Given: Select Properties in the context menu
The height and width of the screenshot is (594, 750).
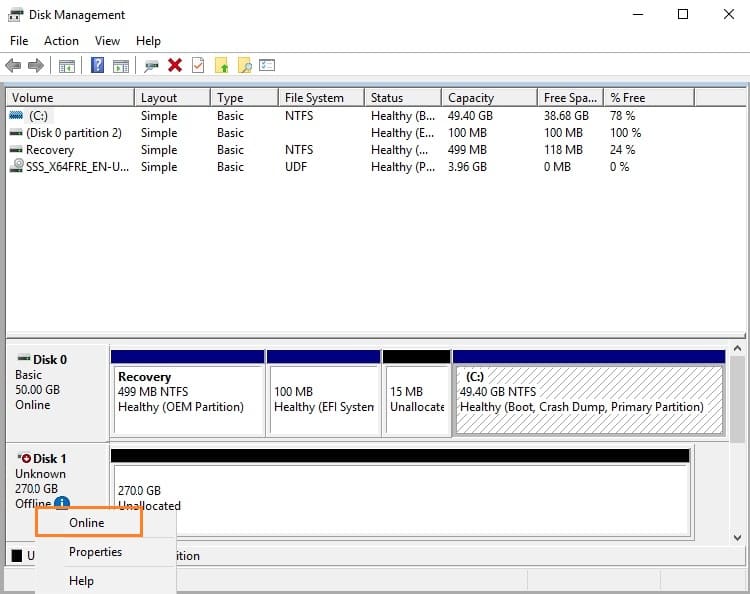Looking at the screenshot, I should [x=95, y=552].
